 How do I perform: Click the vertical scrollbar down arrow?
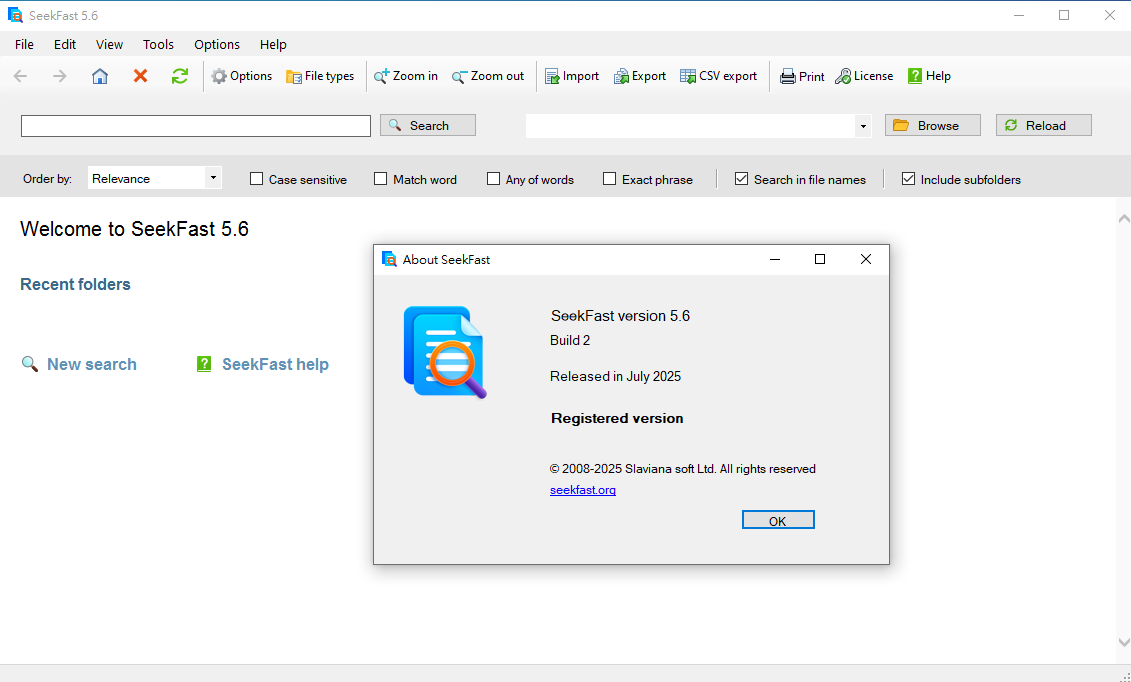coord(1123,642)
